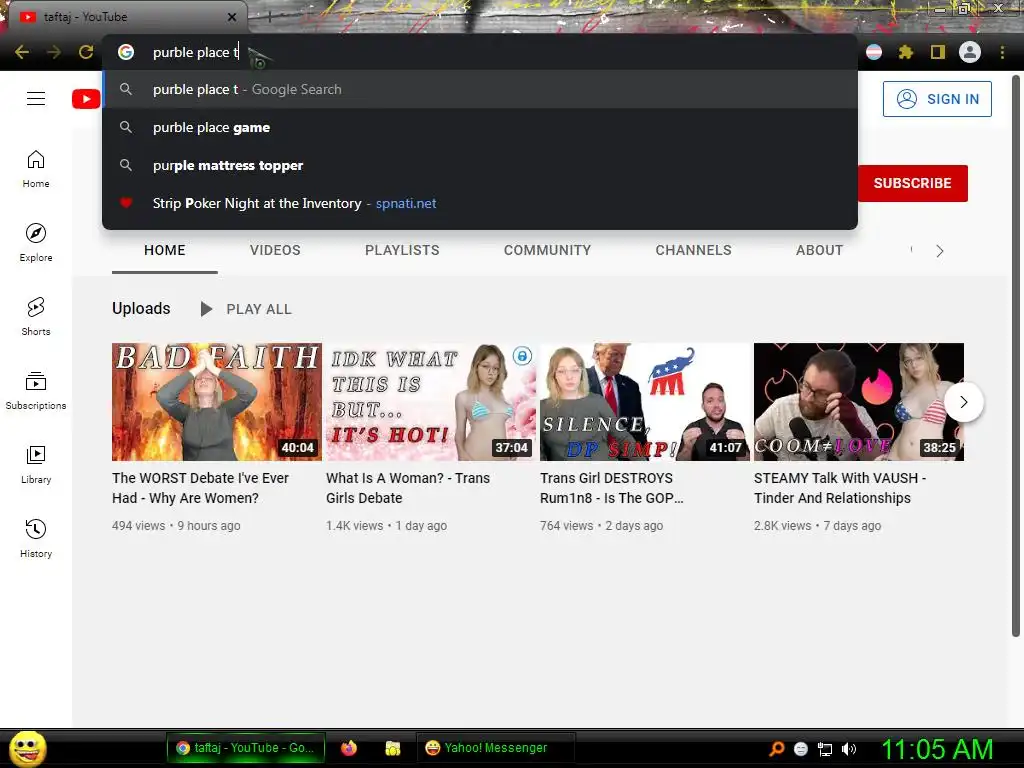The width and height of the screenshot is (1024, 768).
Task: Open Shorts in the YouTube sidebar
Action: [36, 317]
